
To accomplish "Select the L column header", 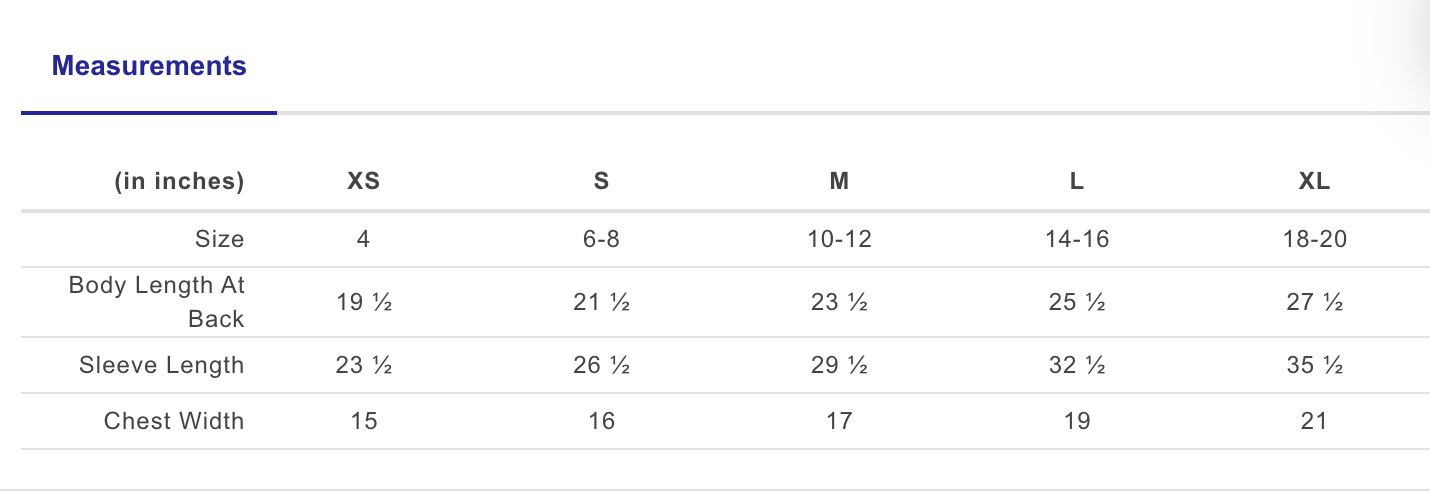I will [1076, 182].
